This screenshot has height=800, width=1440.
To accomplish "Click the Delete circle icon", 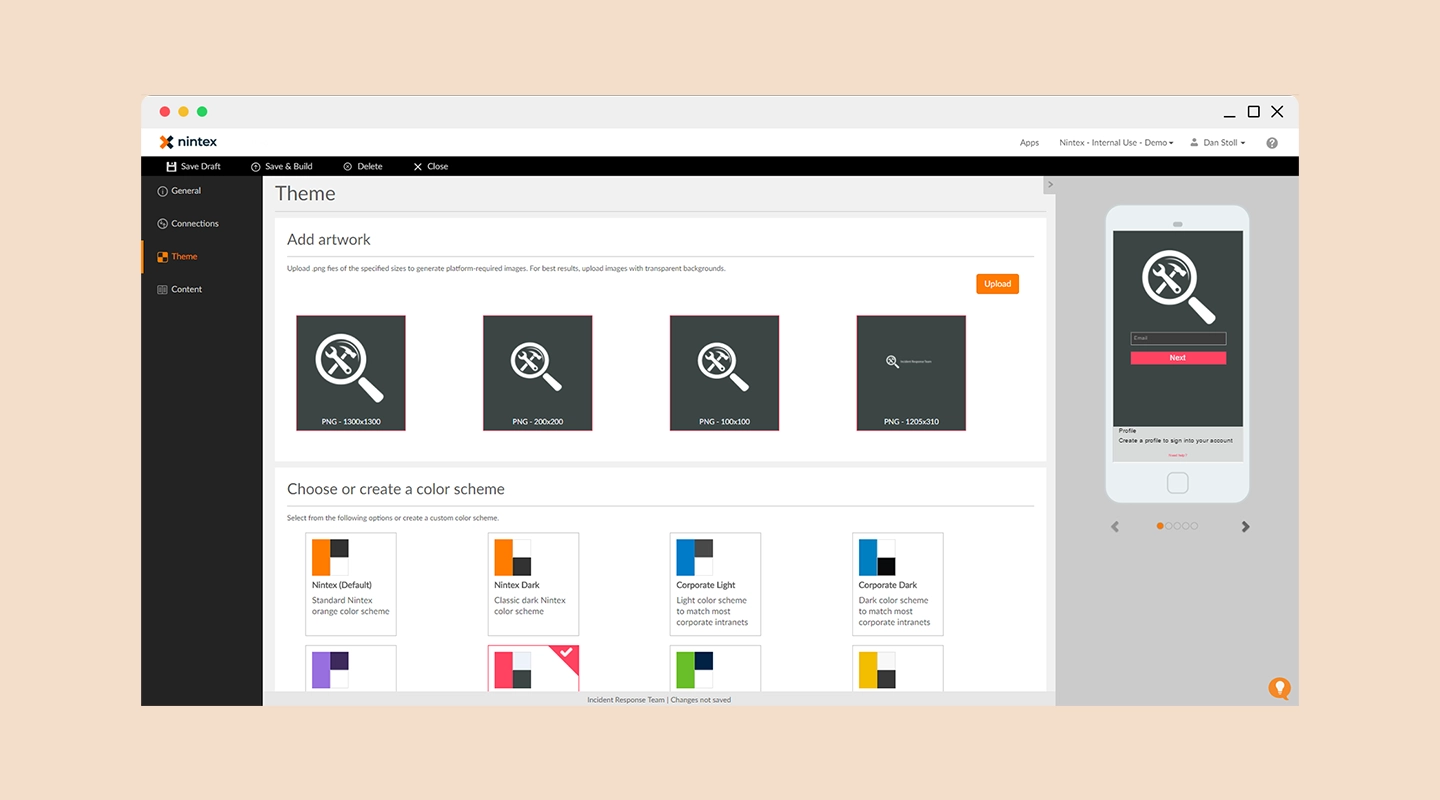I will (x=348, y=166).
